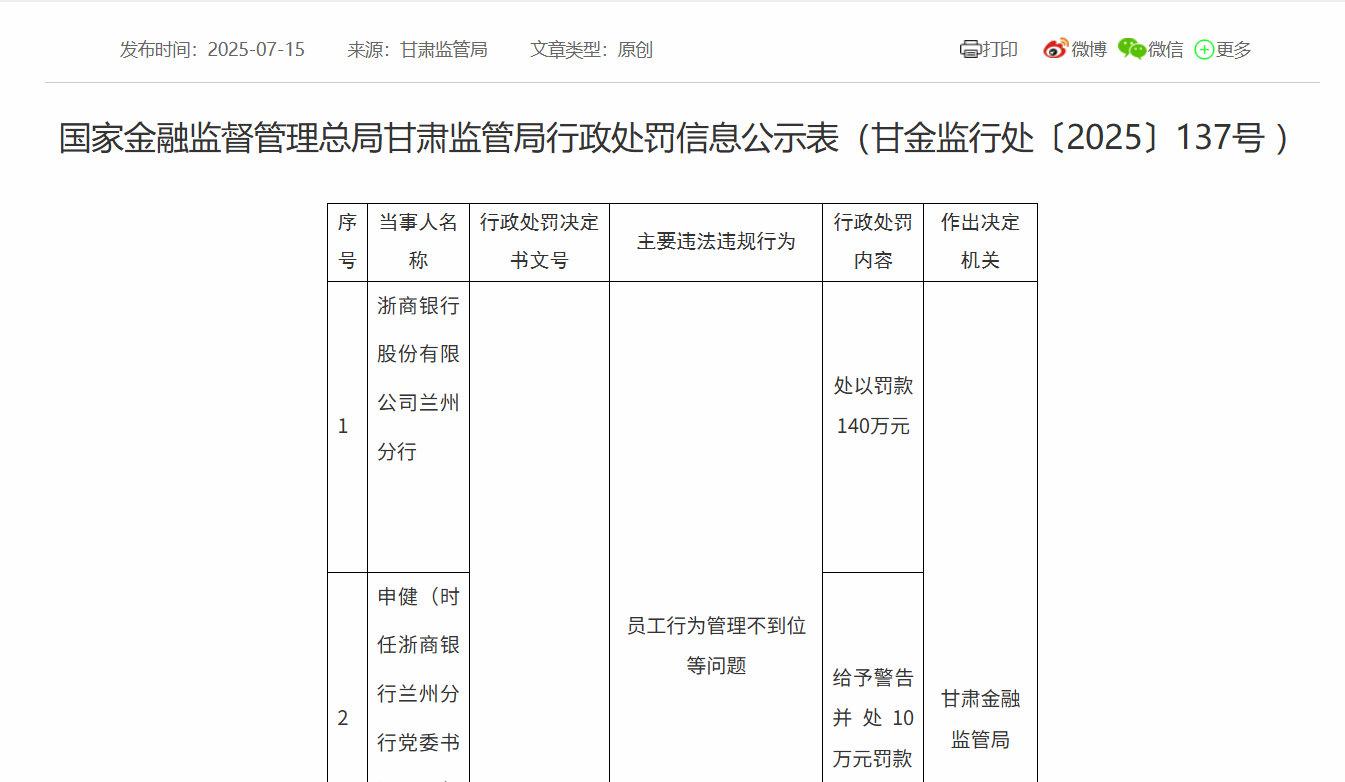
Task: Click the 打印 print link
Action: click(x=999, y=49)
